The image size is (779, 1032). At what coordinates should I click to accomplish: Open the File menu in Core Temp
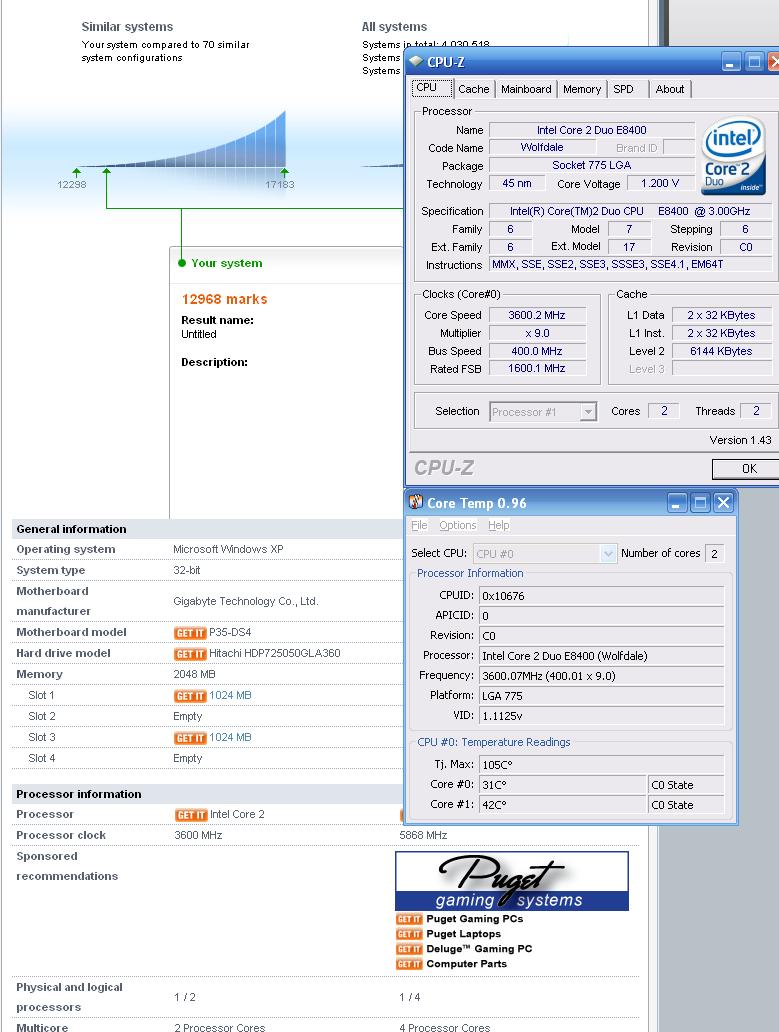point(419,525)
